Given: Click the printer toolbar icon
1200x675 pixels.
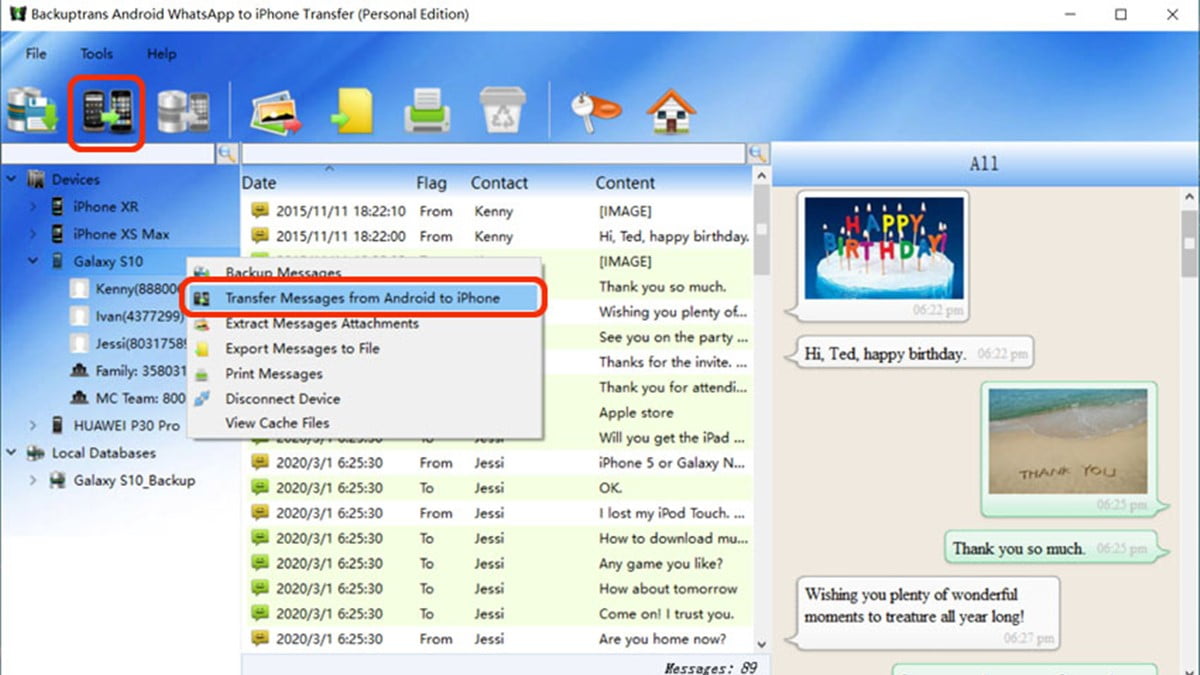Looking at the screenshot, I should point(427,110).
